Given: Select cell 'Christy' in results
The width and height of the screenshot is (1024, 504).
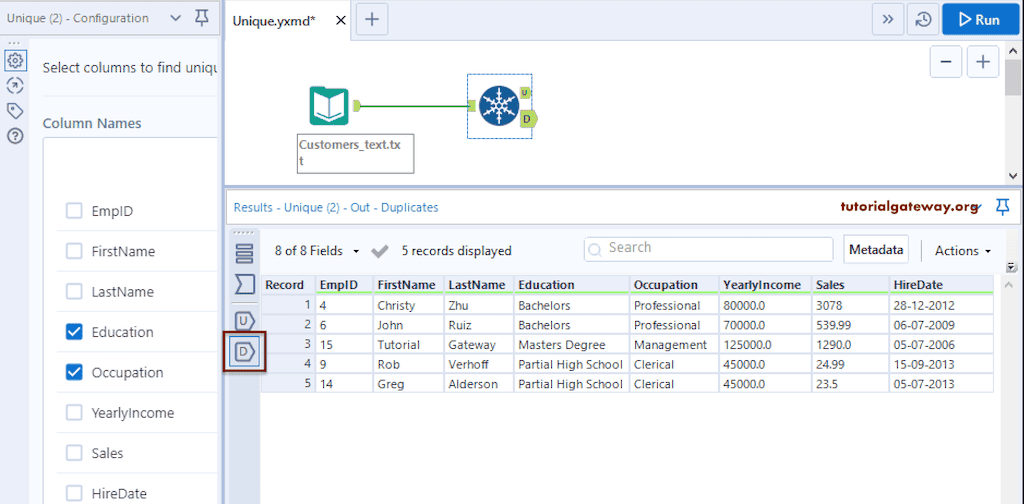Looking at the screenshot, I should (408, 306).
